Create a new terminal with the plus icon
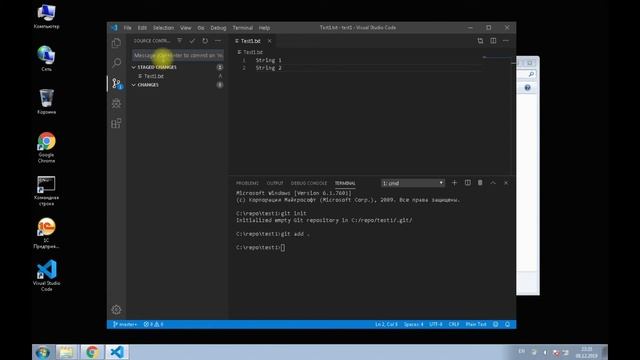This screenshot has width=640, height=360. coord(454,183)
